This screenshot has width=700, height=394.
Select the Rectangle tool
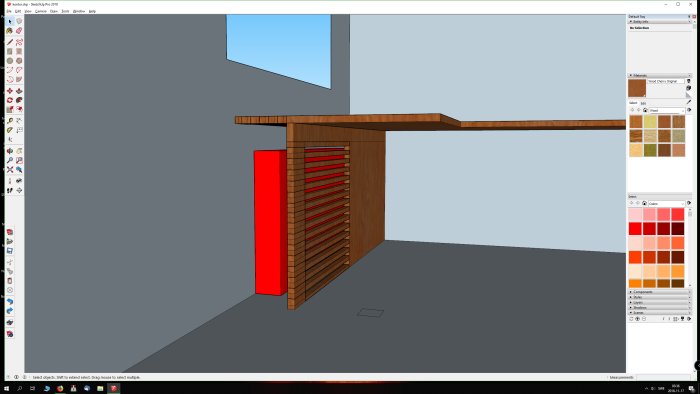[10, 51]
